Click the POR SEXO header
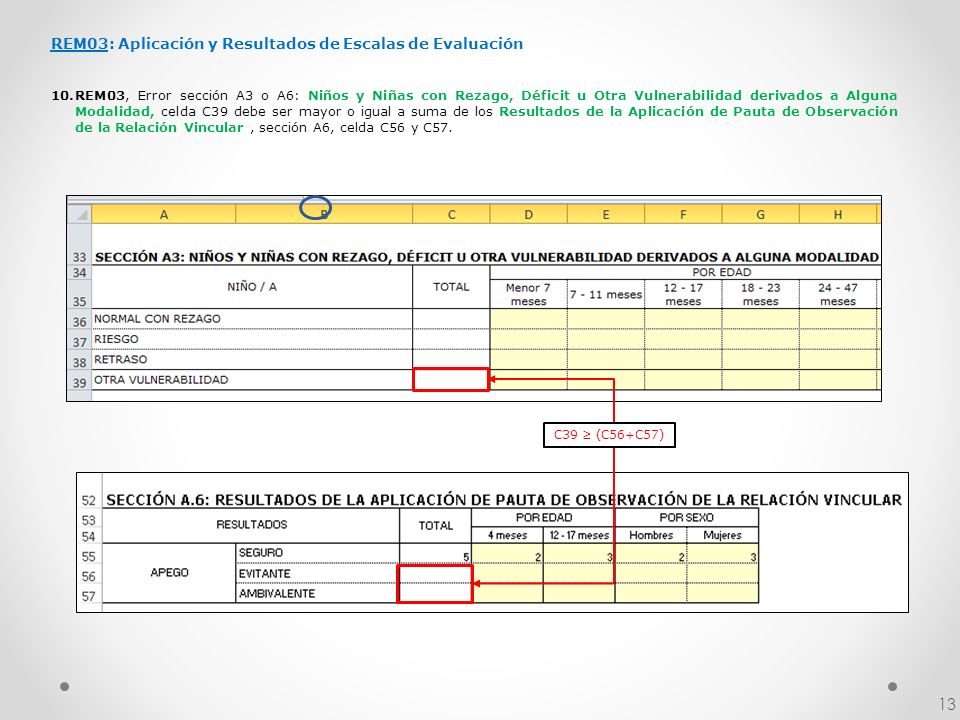Screen dimensions: 960x720 pos(686,517)
